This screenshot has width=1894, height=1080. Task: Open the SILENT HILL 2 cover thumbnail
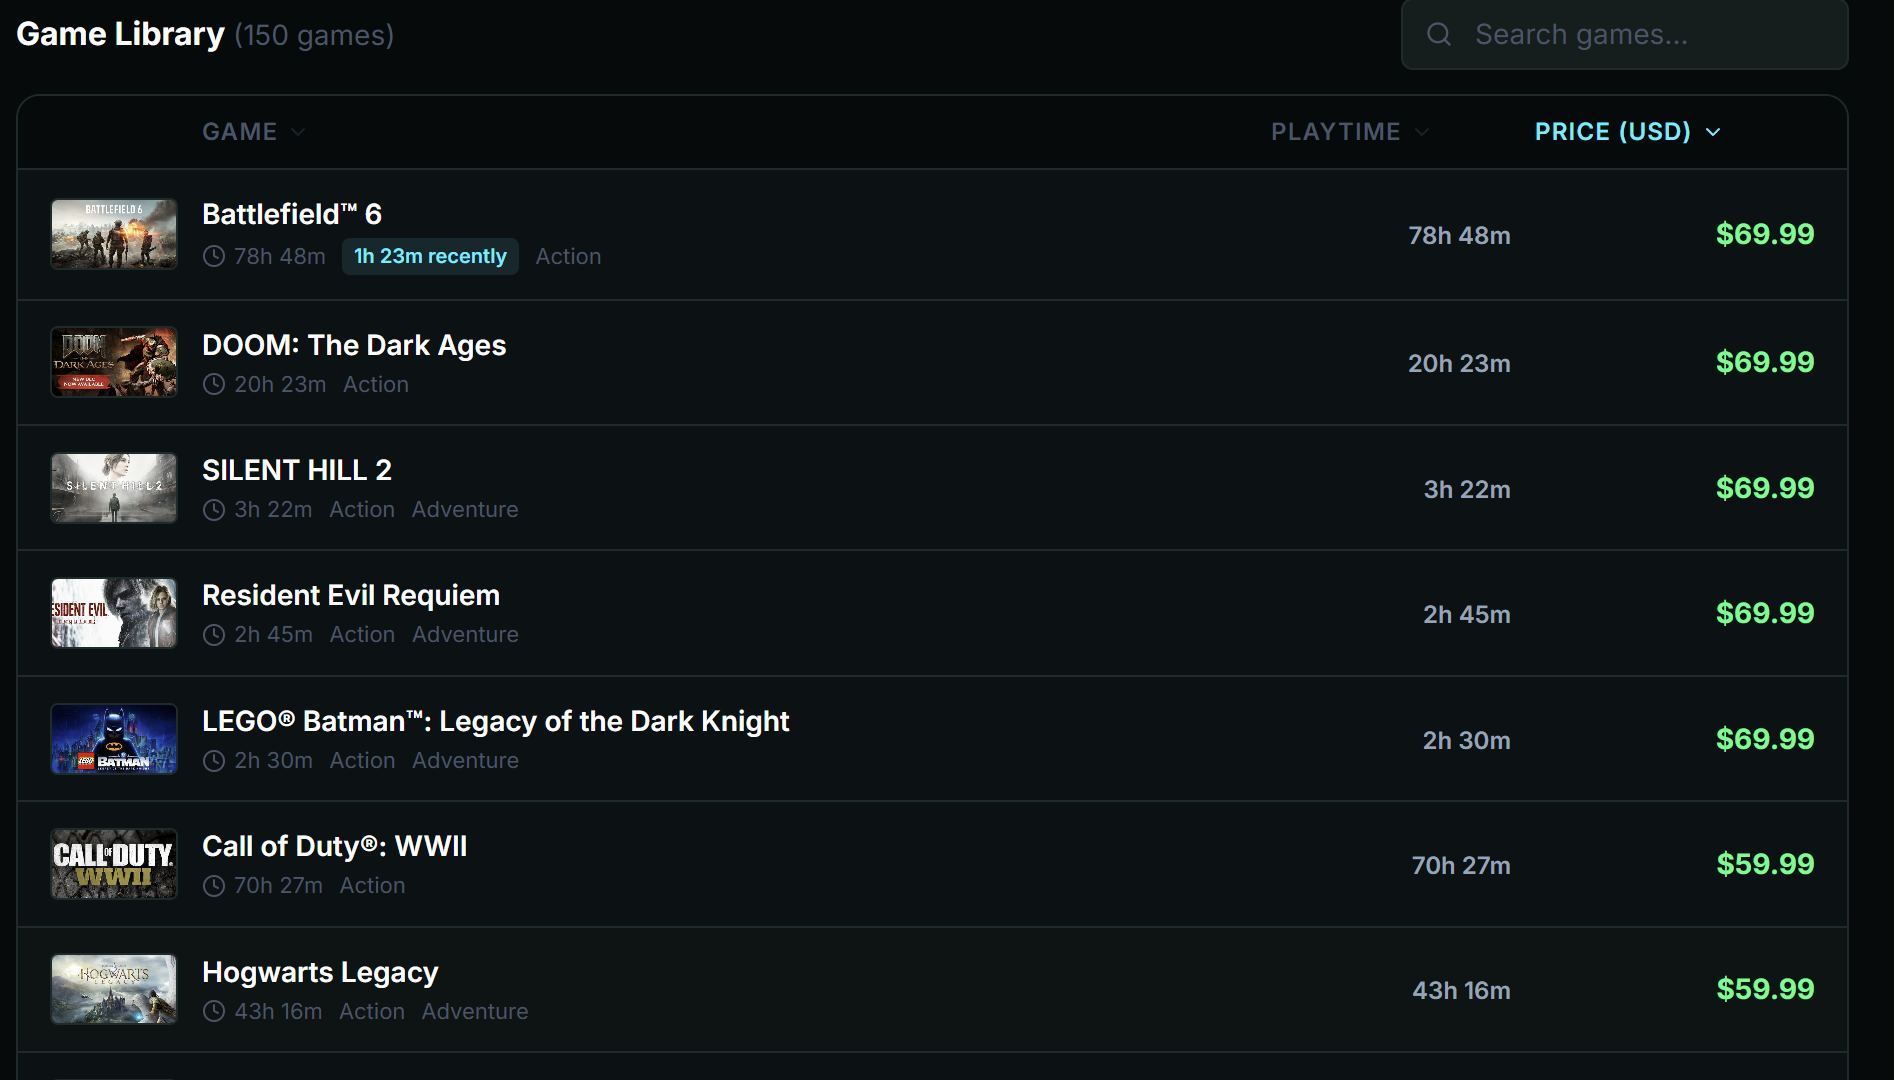click(x=114, y=488)
